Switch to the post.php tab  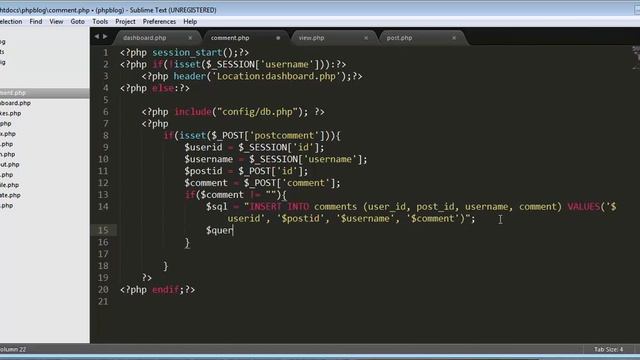pos(399,38)
